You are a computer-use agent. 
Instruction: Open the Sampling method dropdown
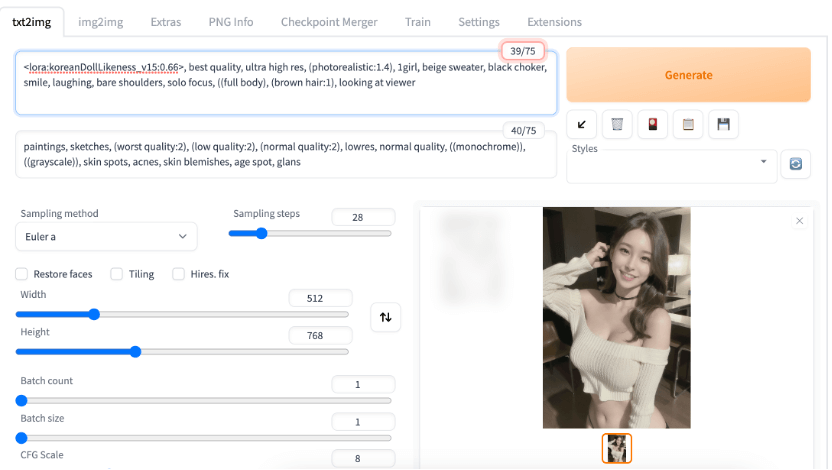(x=106, y=236)
